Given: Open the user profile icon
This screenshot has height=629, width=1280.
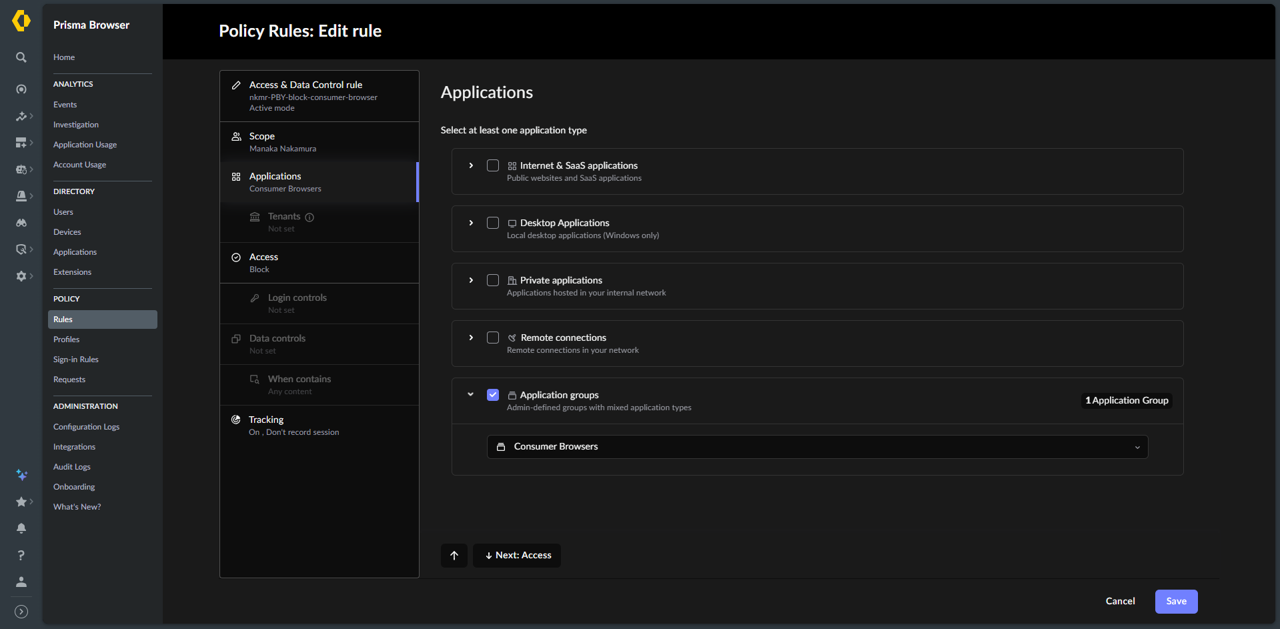Looking at the screenshot, I should (x=21, y=582).
